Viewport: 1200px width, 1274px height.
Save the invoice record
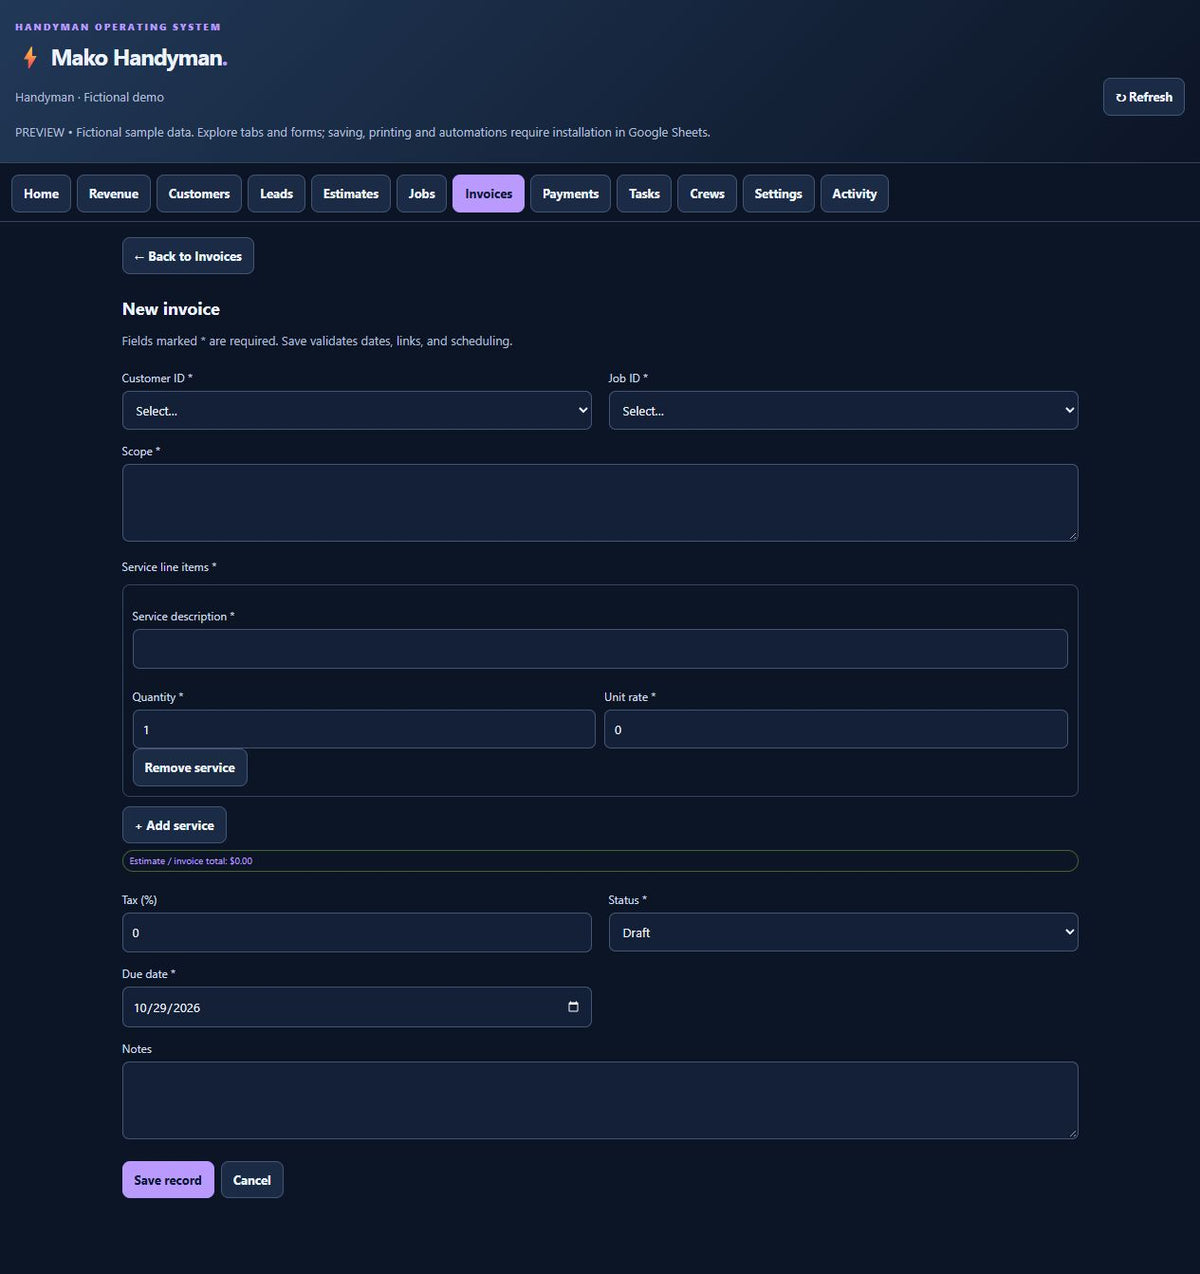(x=168, y=1180)
